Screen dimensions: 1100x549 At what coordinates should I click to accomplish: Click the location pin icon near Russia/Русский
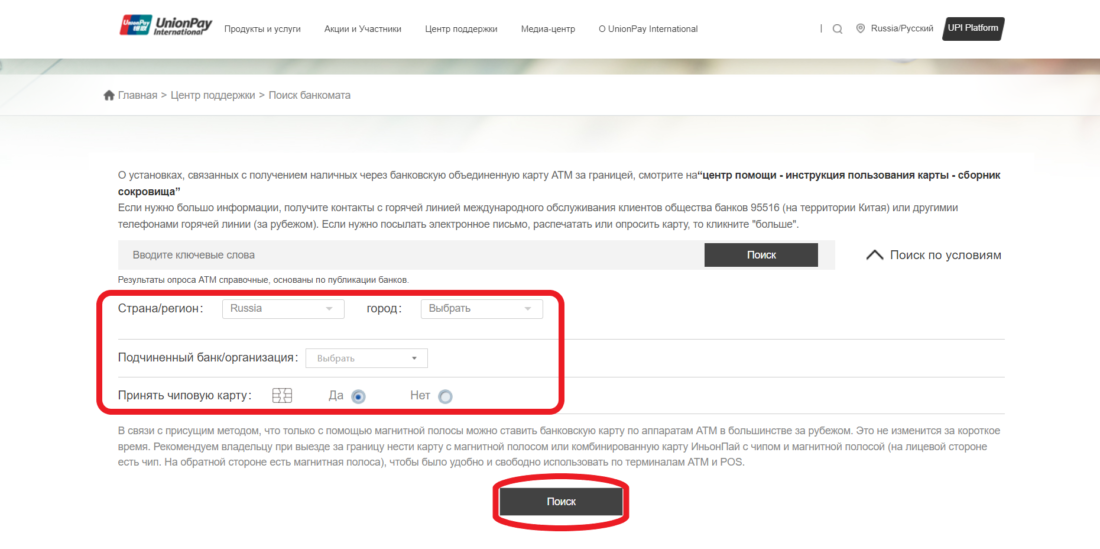pyautogui.click(x=860, y=29)
